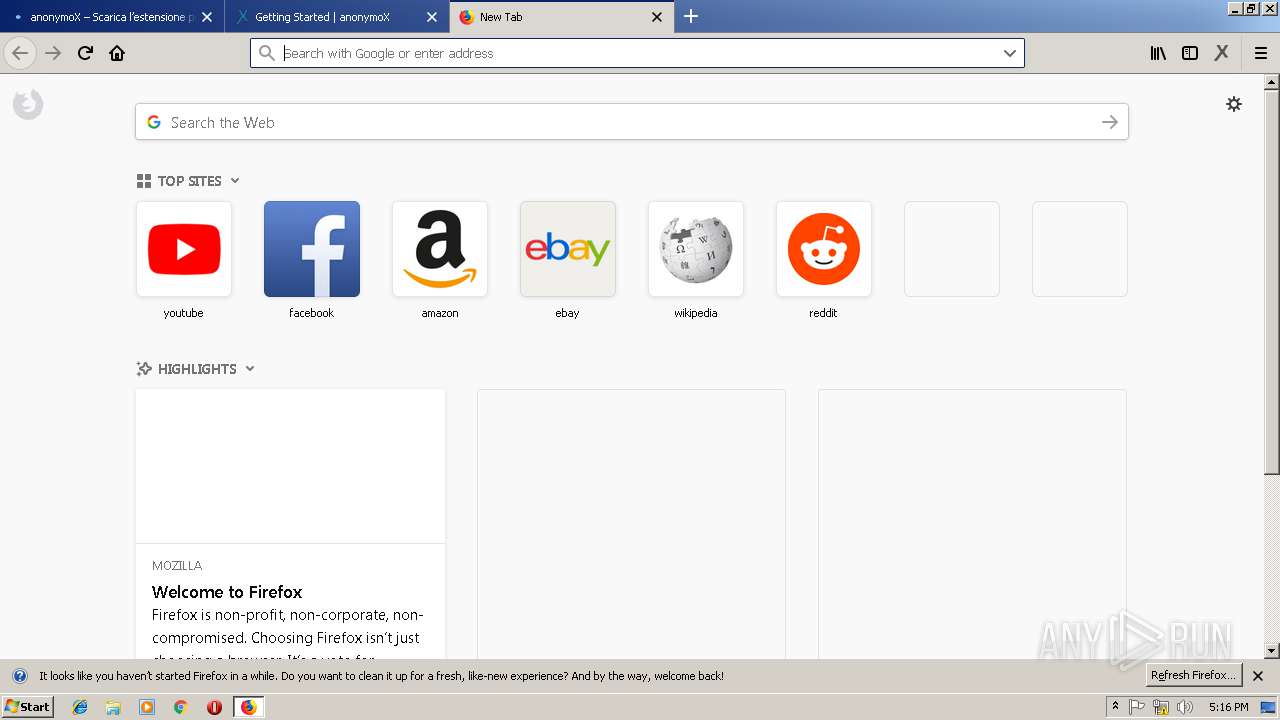Focus the address bar input
The width and height of the screenshot is (1280, 720).
click(x=635, y=53)
